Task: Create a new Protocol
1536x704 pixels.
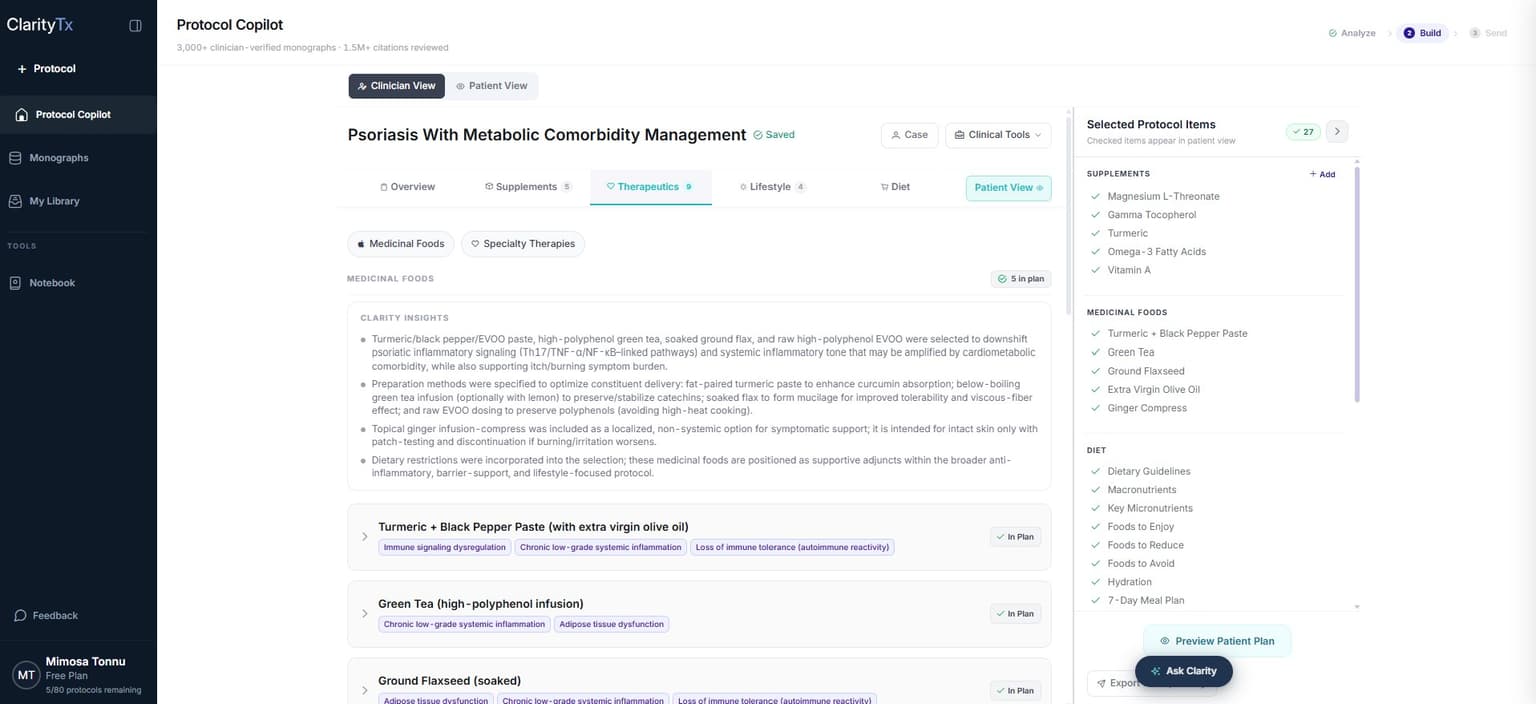Action: point(47,69)
